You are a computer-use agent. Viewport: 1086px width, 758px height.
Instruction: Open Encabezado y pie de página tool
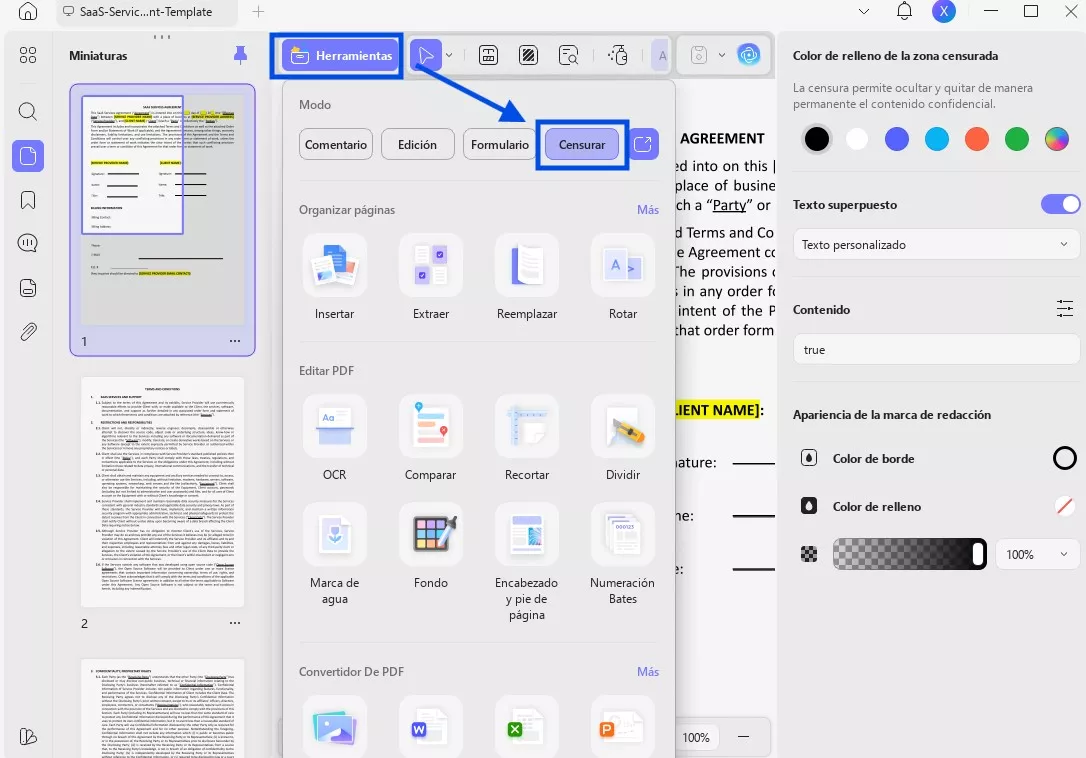coord(526,563)
